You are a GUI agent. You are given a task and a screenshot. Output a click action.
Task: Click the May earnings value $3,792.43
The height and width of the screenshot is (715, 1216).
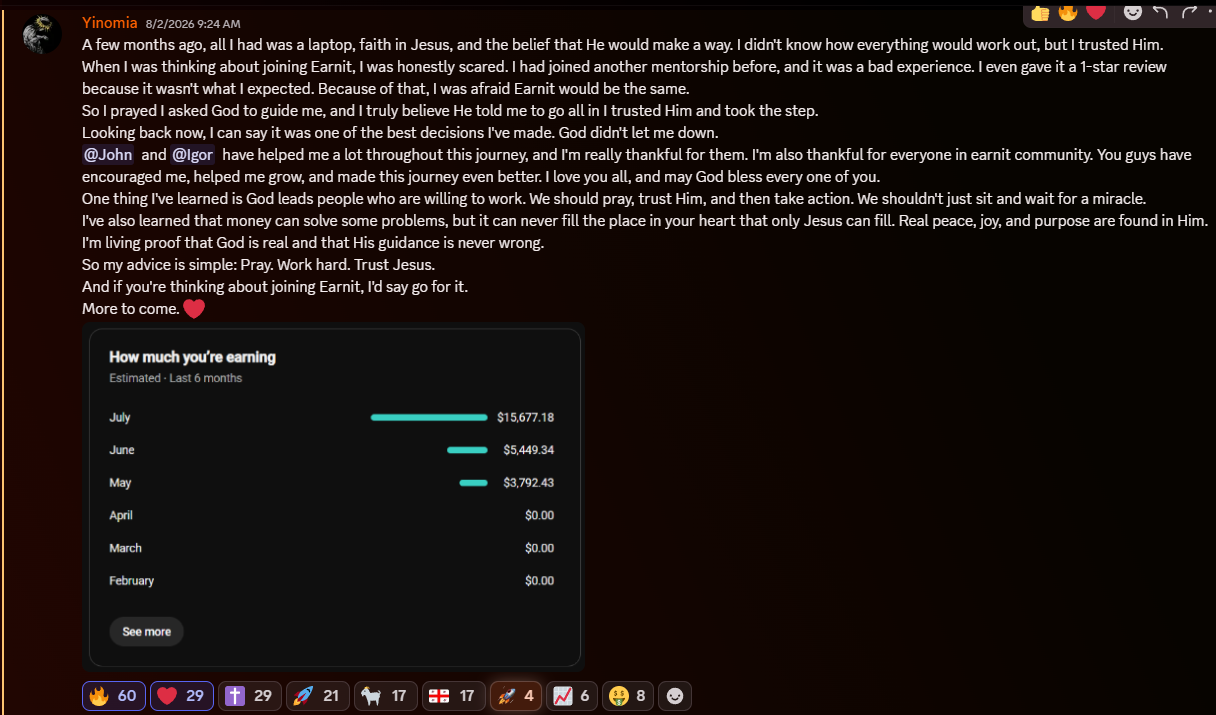click(x=529, y=483)
